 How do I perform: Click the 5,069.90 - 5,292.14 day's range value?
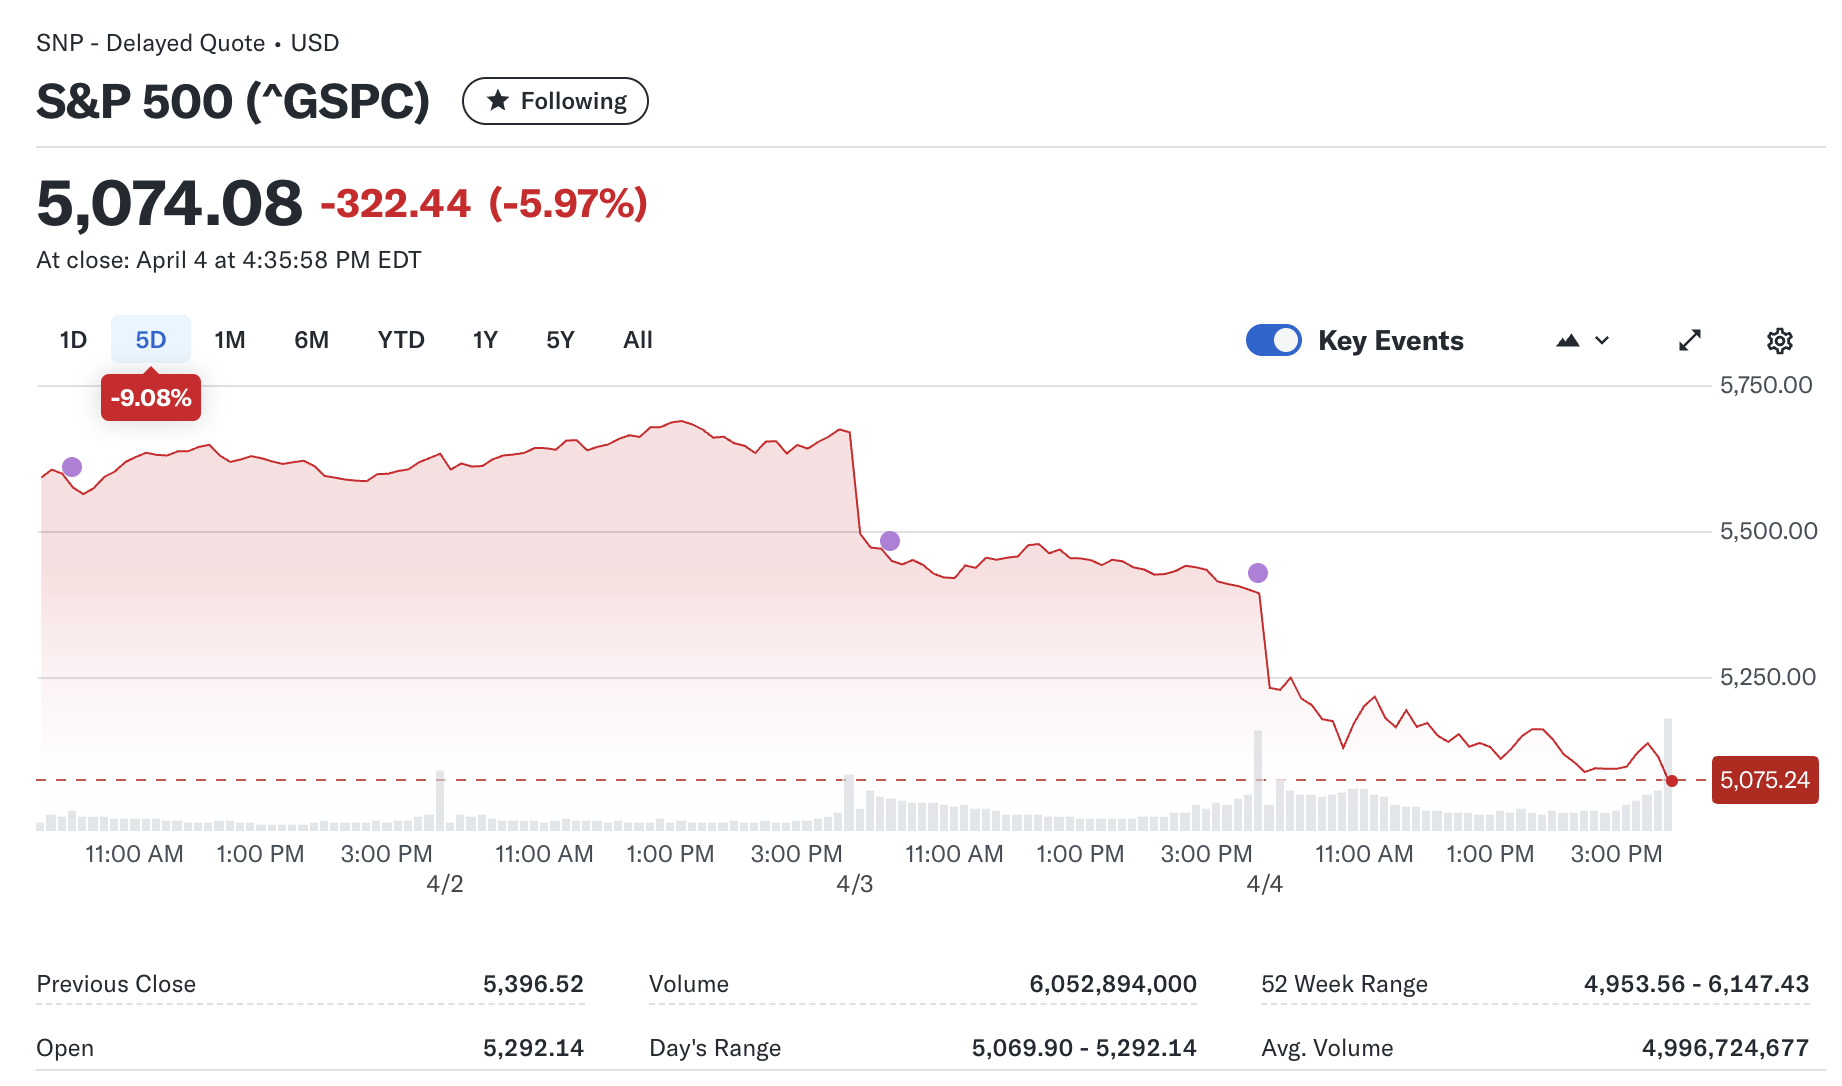point(1084,1048)
